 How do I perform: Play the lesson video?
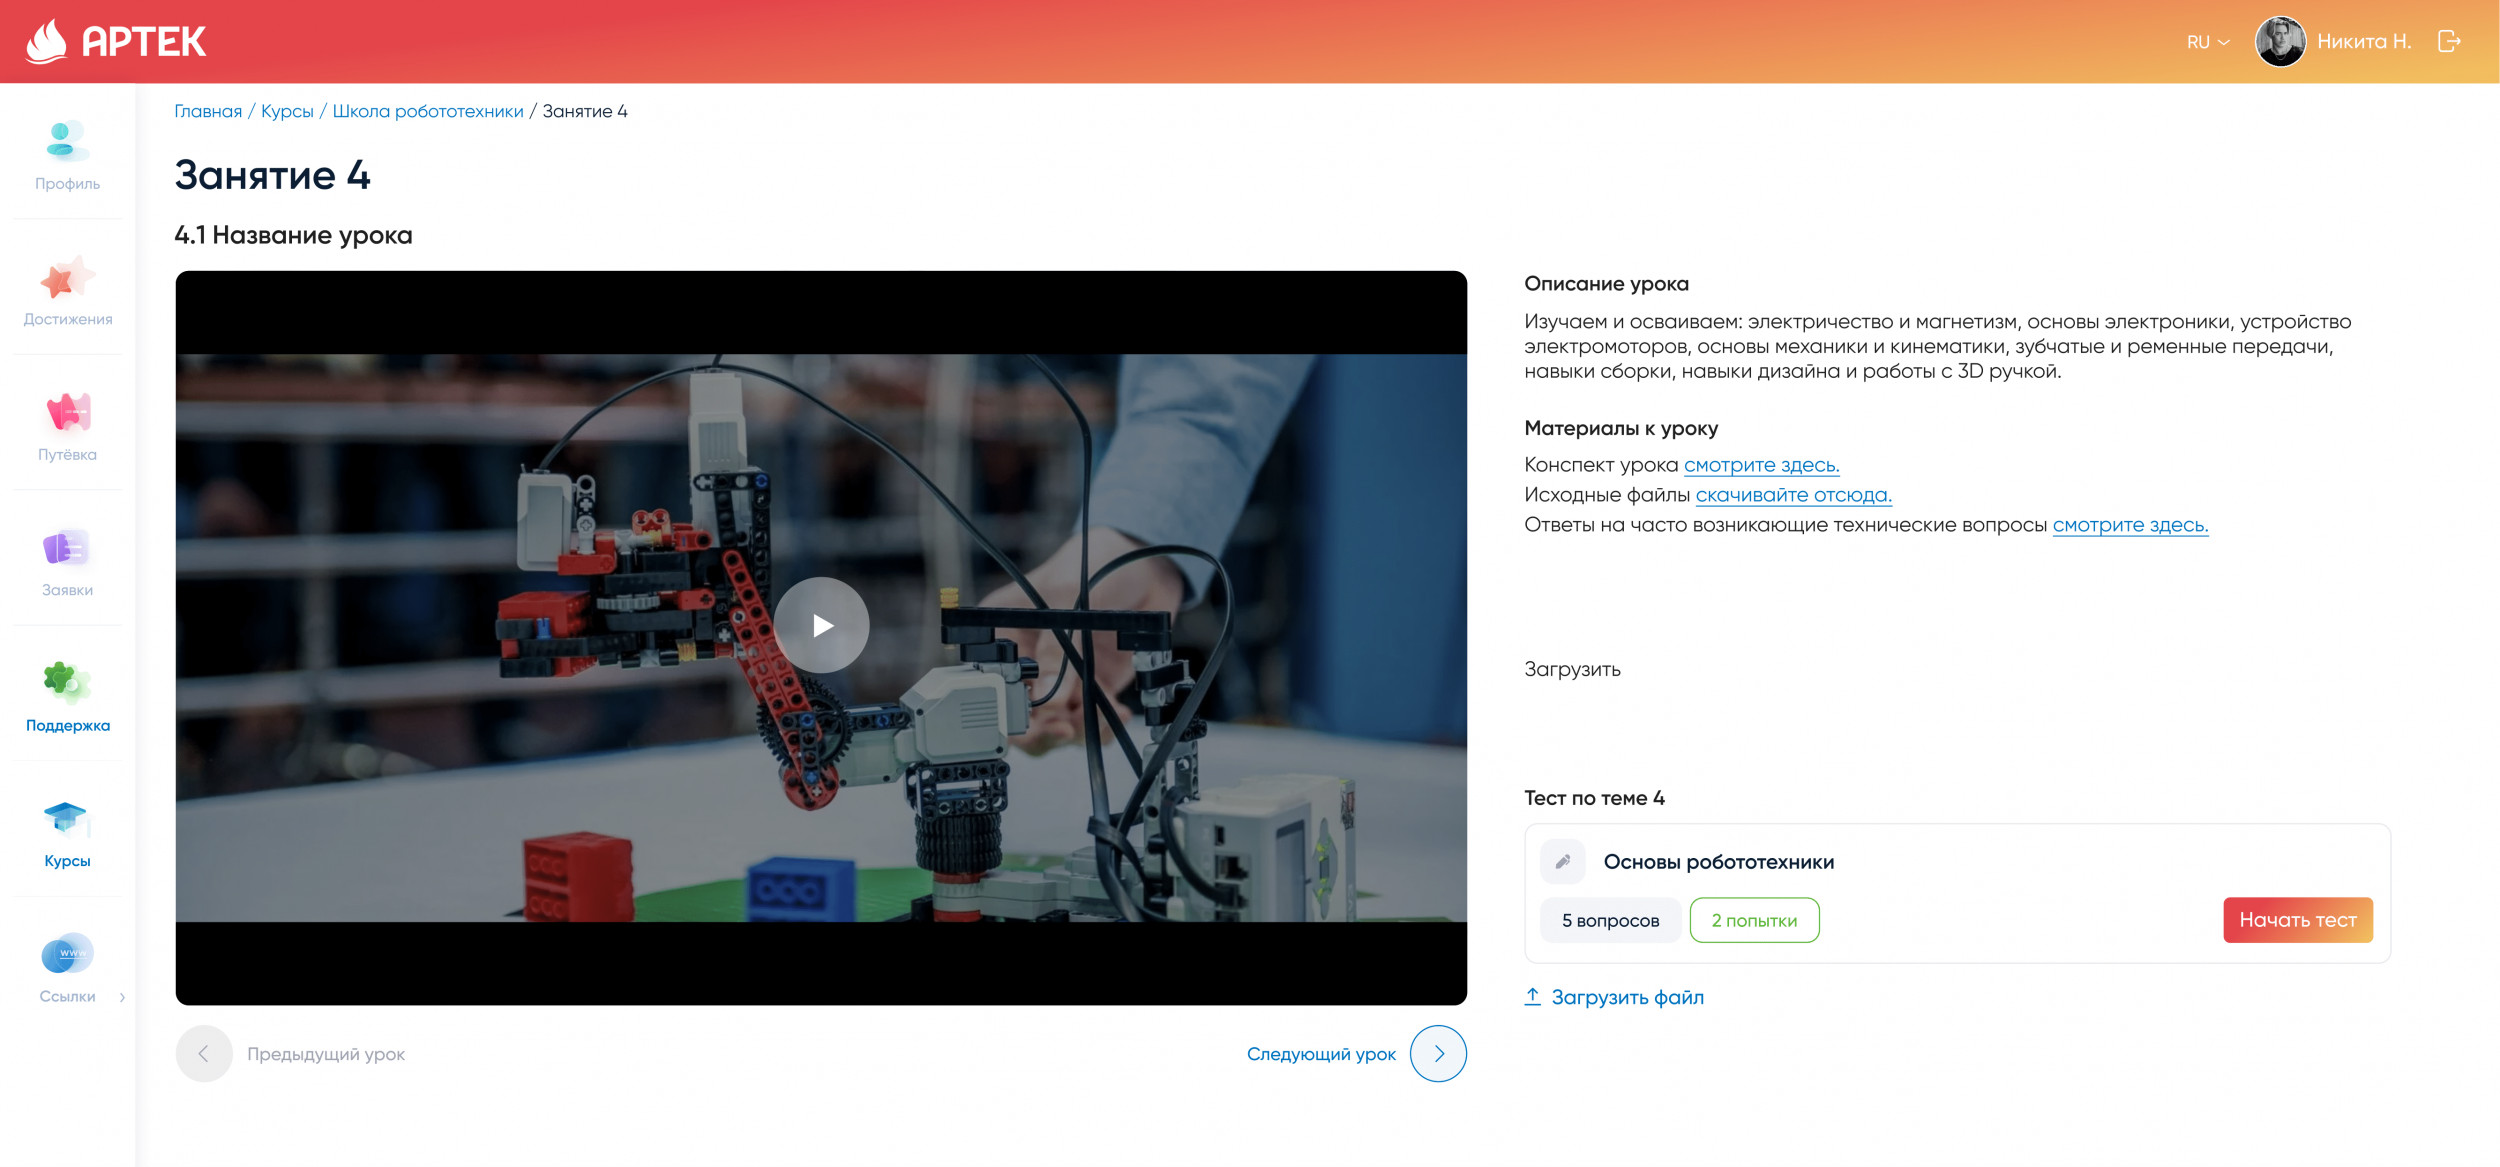(821, 625)
